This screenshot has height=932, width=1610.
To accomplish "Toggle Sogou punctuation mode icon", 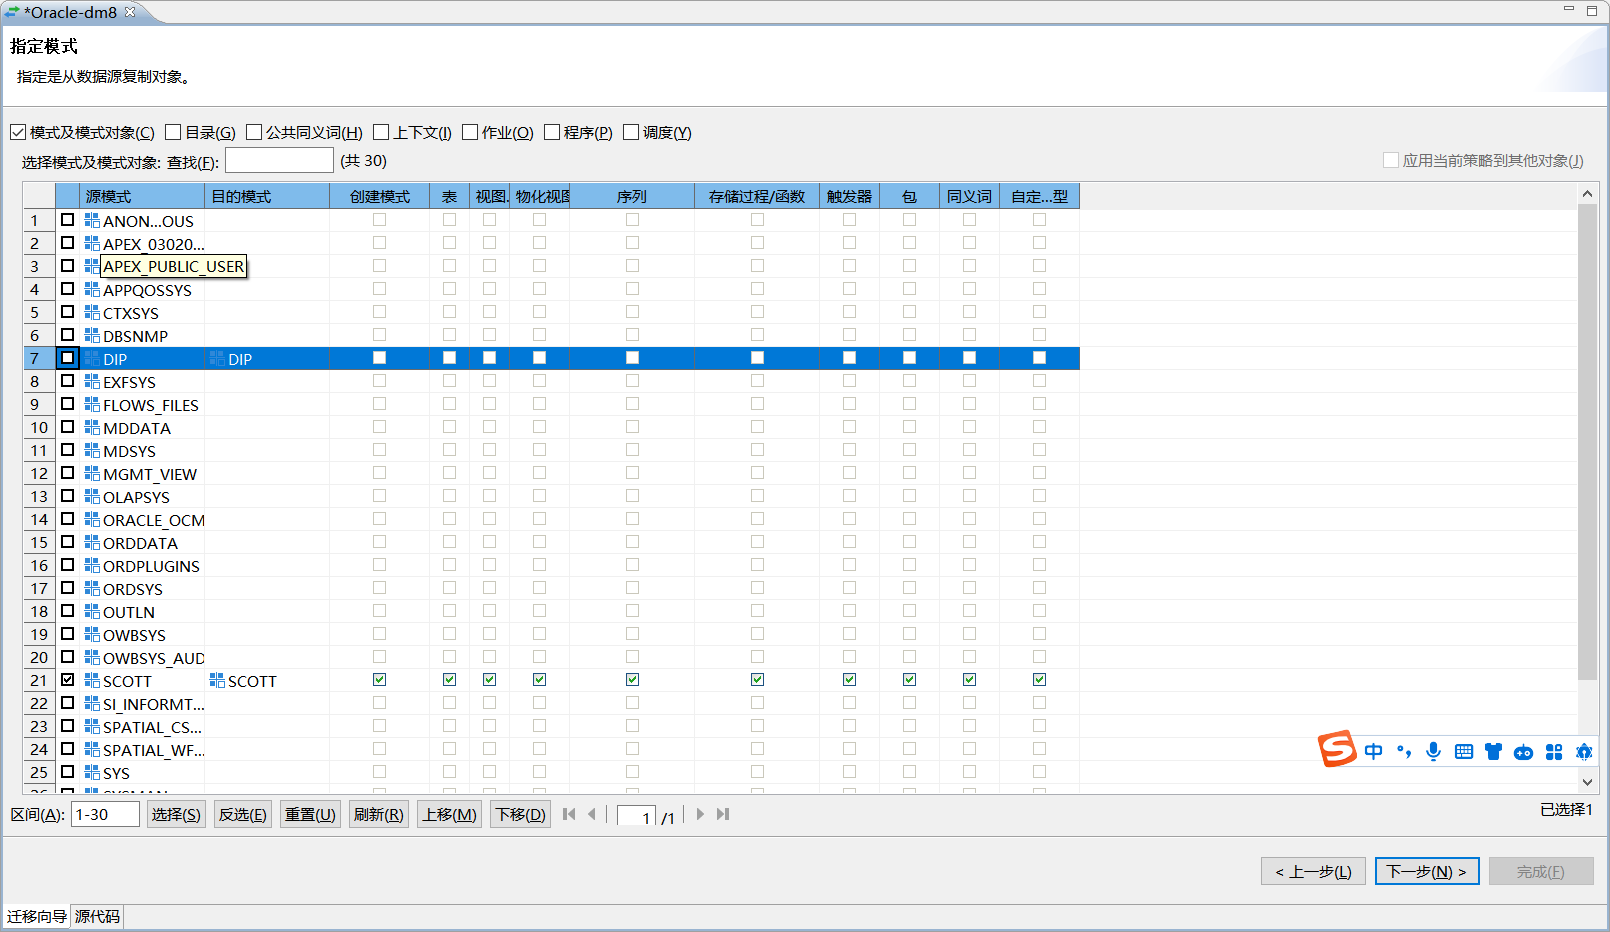I will coord(1404,752).
